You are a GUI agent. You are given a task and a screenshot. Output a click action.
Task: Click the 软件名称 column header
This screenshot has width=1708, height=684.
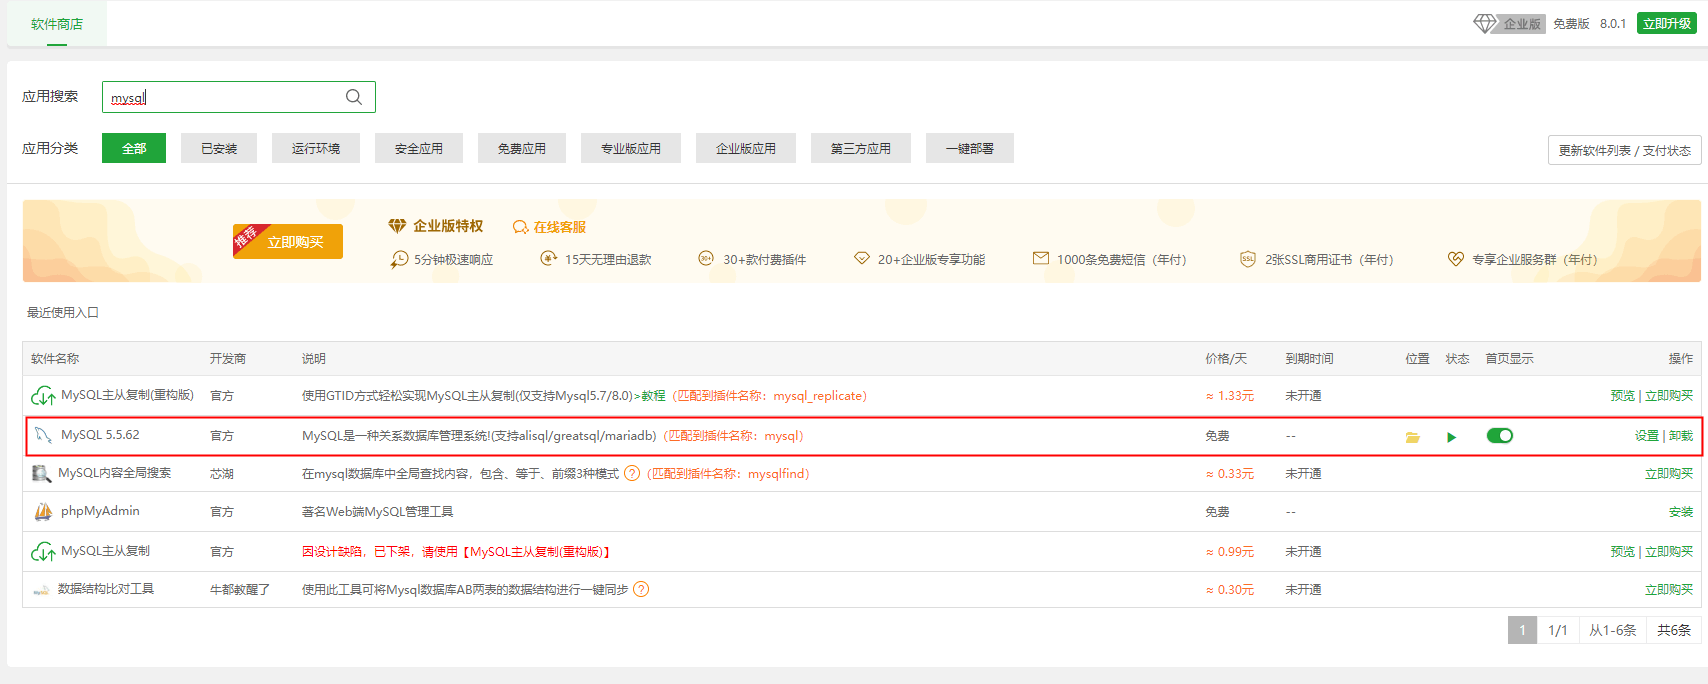tap(55, 359)
